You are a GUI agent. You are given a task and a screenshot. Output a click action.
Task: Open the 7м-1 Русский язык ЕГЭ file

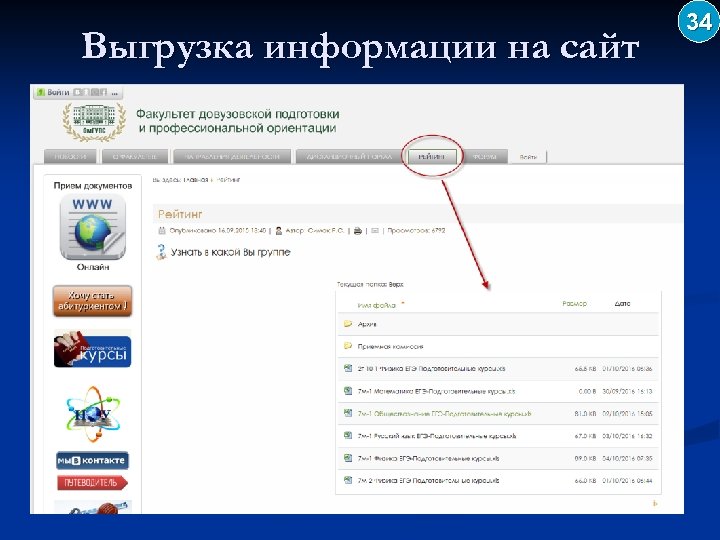tap(437, 436)
